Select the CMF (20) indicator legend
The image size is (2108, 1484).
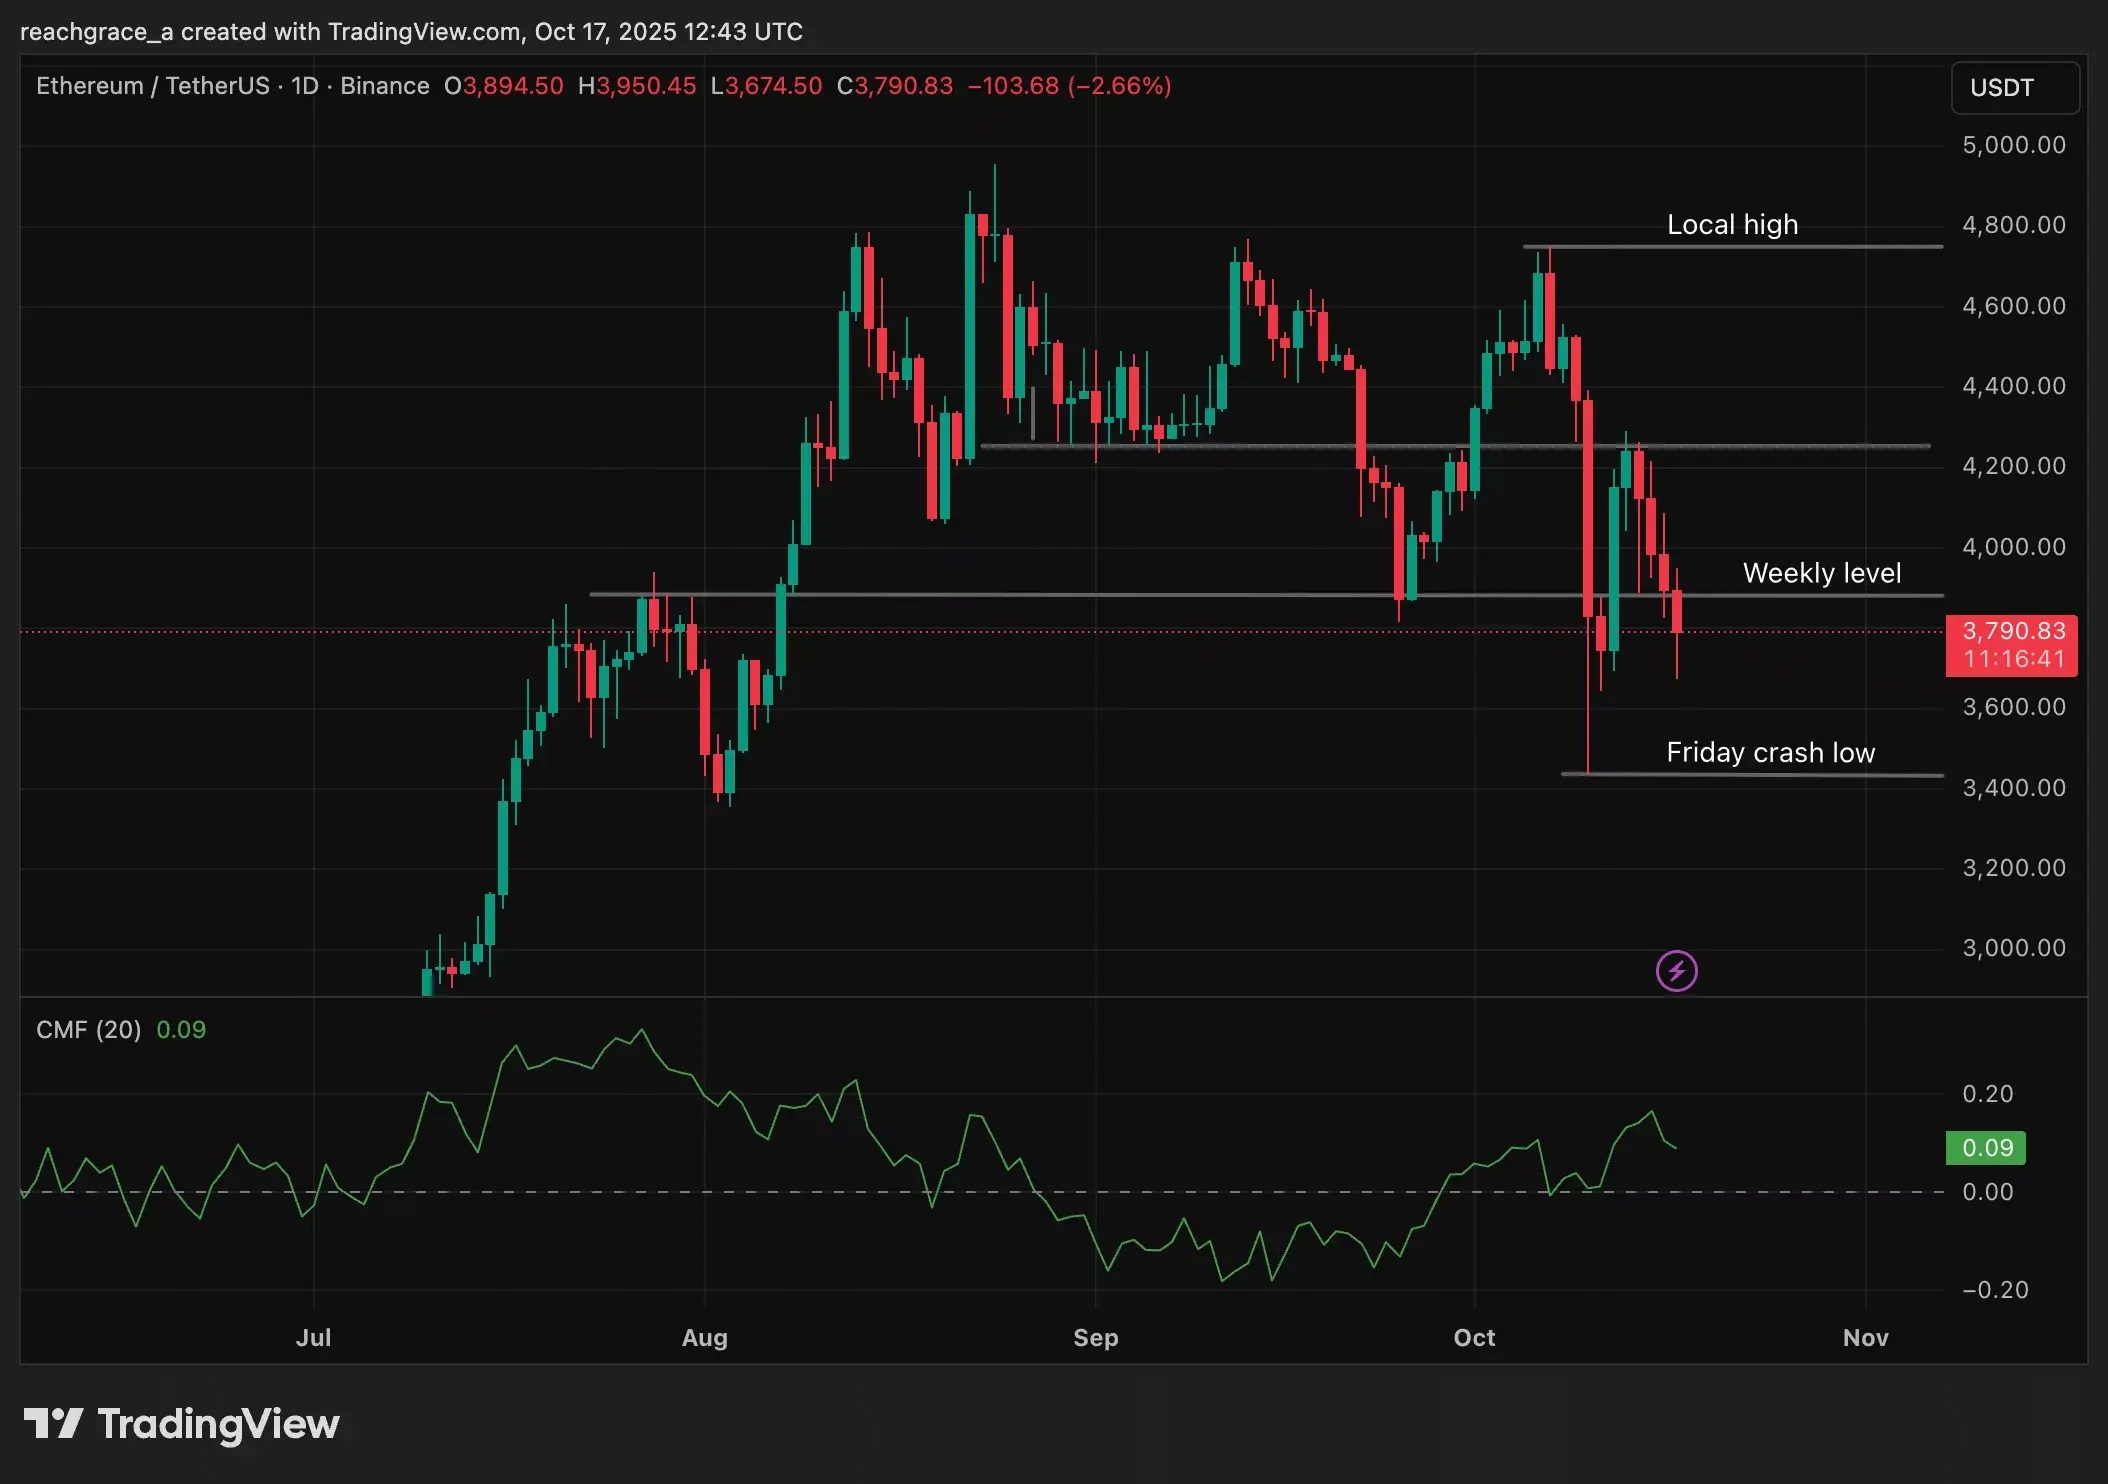pyautogui.click(x=88, y=1030)
